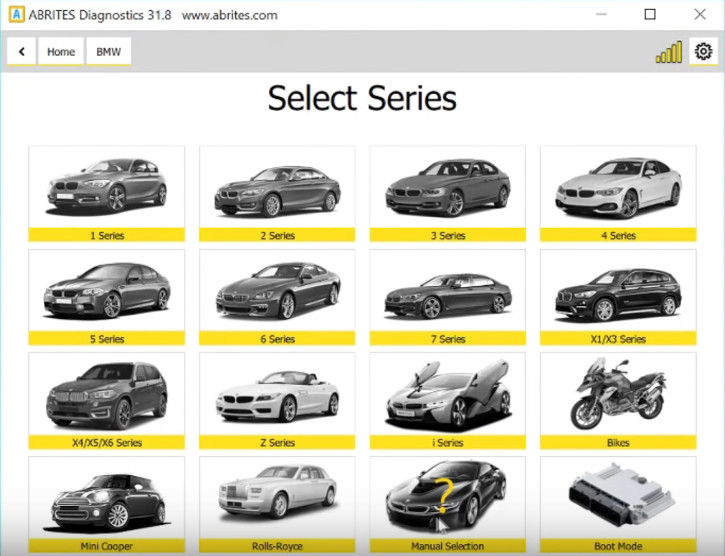The image size is (725, 556).
Task: Click the 'Bikes' yellow label
Action: (x=618, y=442)
